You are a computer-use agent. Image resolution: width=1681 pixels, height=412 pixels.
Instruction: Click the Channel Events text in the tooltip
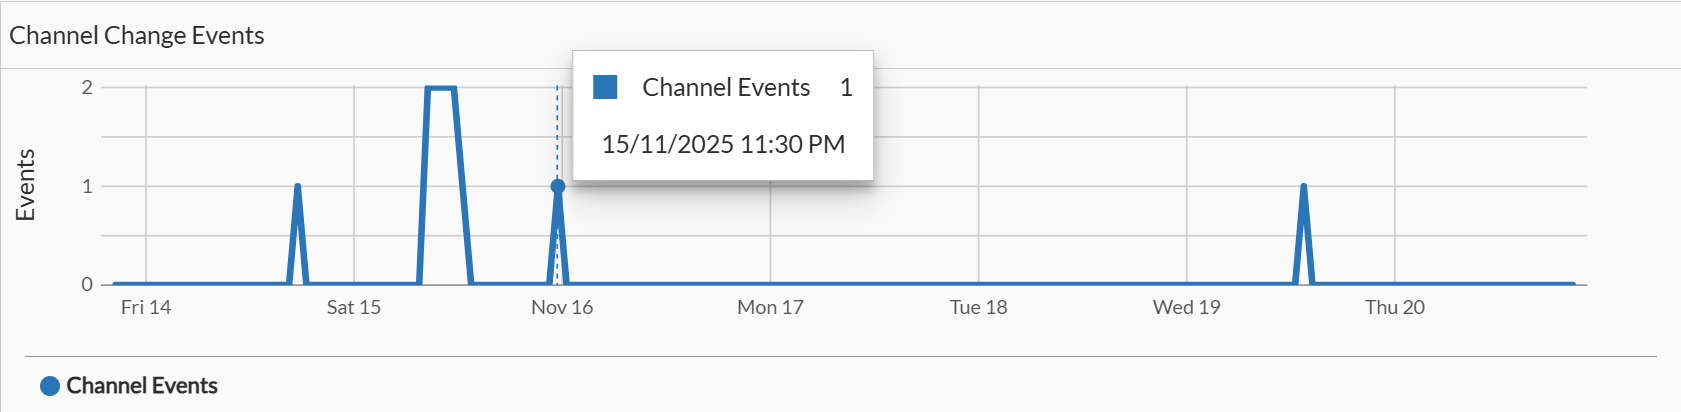click(726, 87)
